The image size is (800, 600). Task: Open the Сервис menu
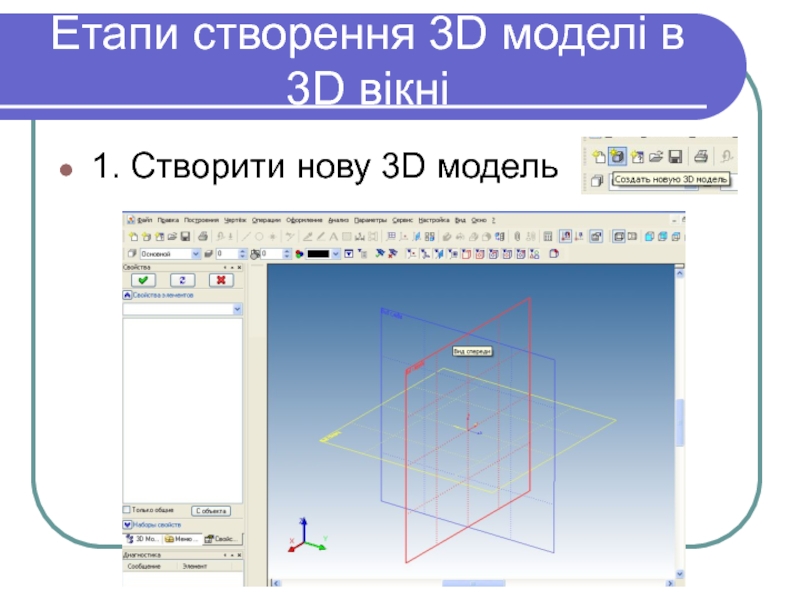403,220
